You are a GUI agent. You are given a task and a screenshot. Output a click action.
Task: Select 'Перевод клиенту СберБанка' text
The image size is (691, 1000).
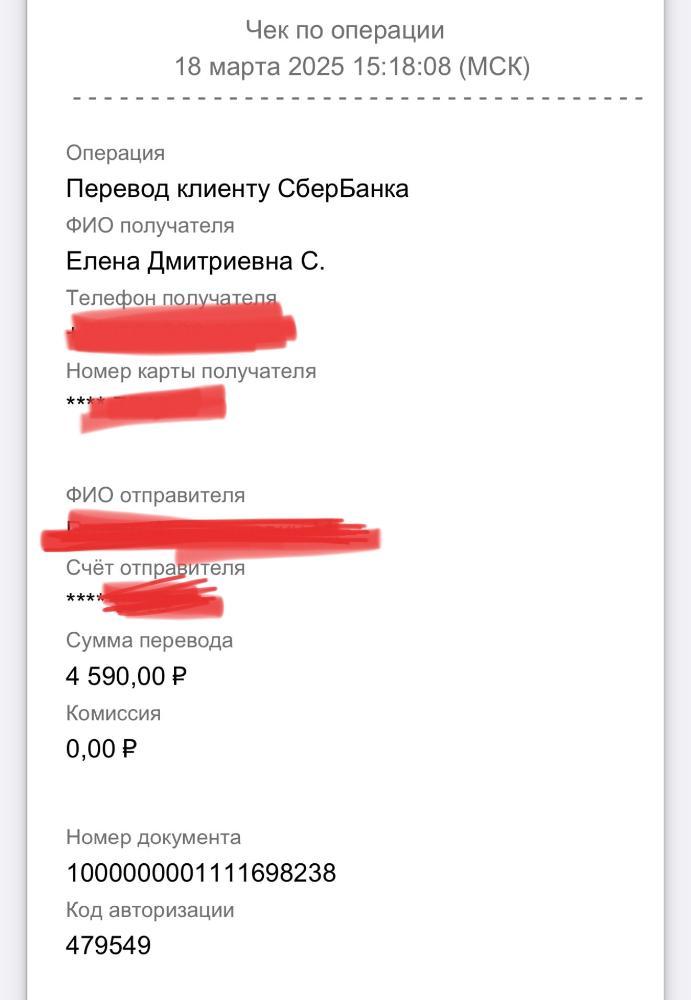(237, 189)
